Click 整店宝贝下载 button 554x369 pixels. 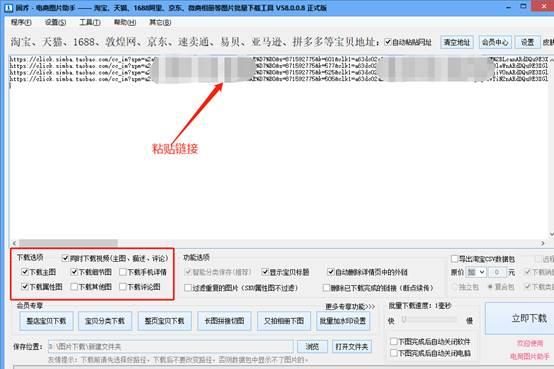tap(46, 321)
